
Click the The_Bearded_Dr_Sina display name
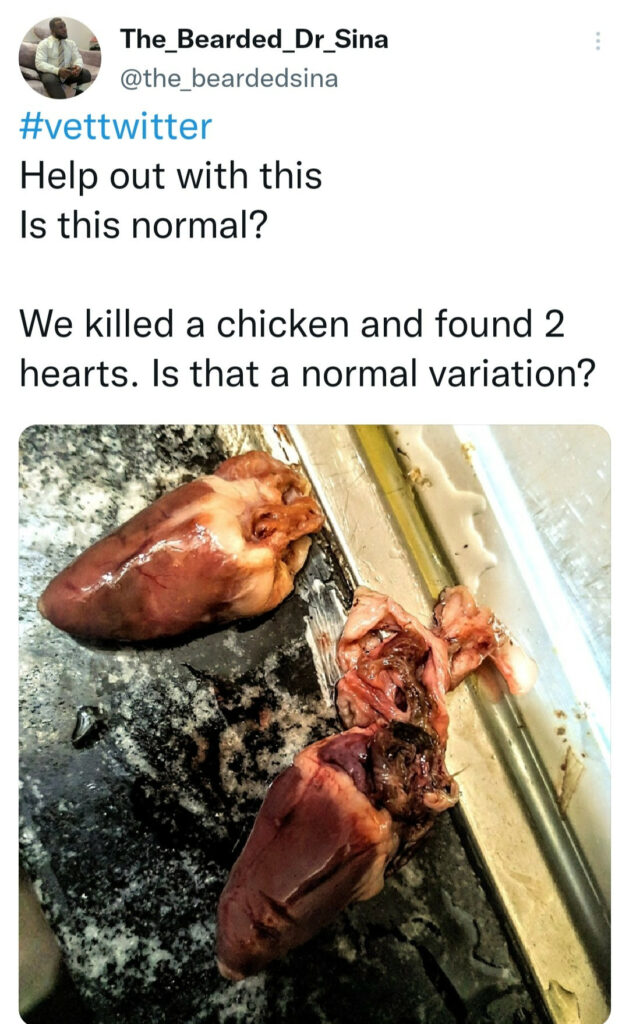coord(254,40)
